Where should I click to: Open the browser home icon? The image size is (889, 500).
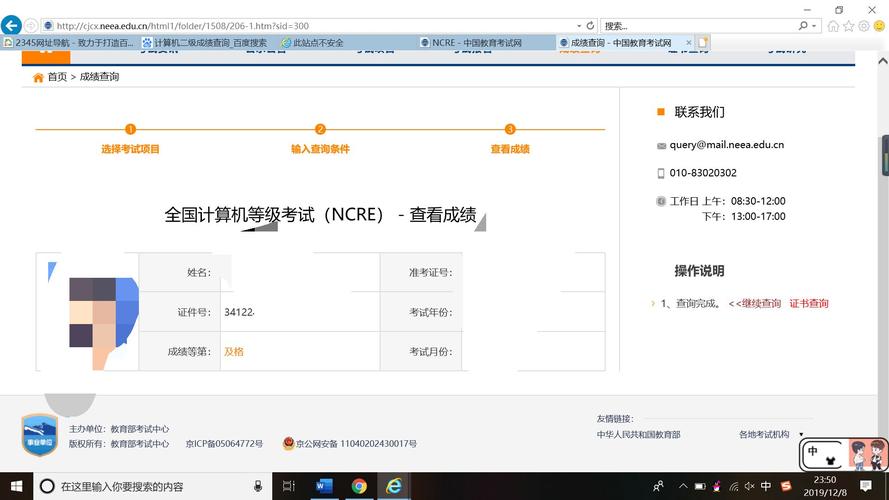pyautogui.click(x=833, y=26)
